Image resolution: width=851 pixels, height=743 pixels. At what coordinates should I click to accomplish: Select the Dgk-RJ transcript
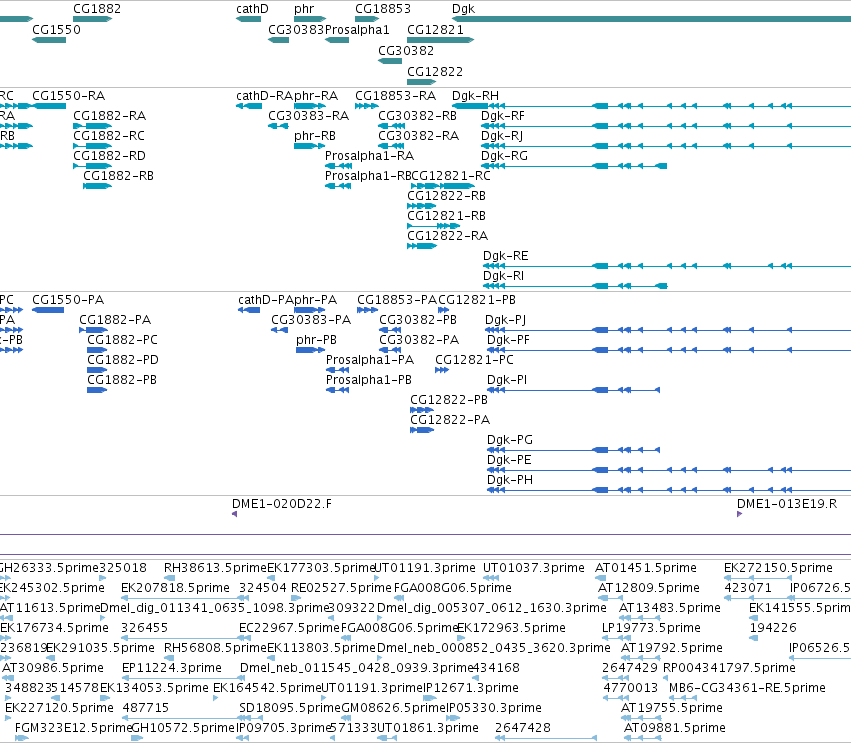click(x=666, y=146)
